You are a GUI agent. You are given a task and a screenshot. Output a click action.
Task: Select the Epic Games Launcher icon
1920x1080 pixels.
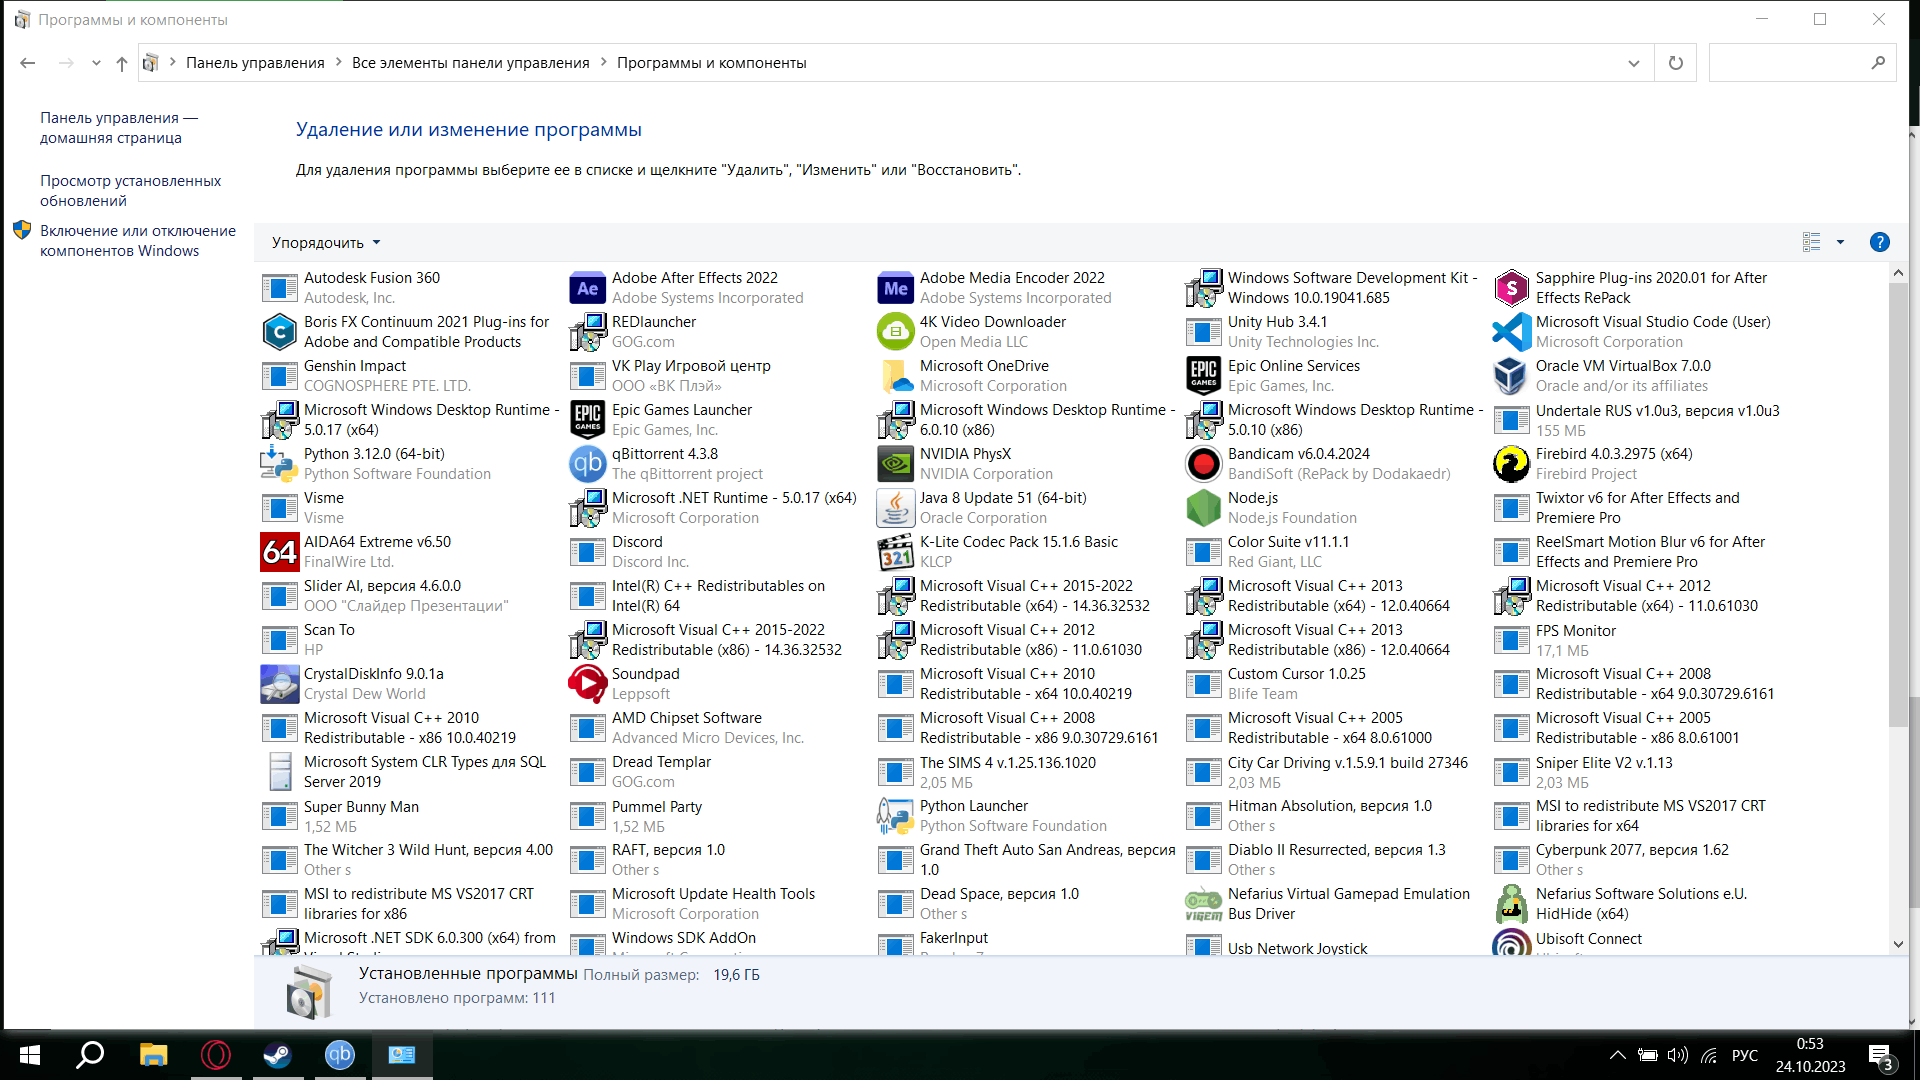point(588,420)
